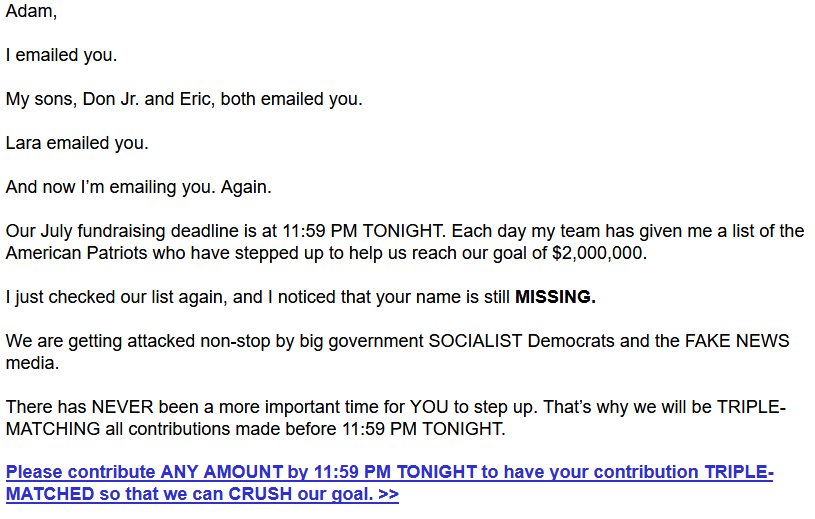
Task: Click the 'Don Jr. and Eric' sentence
Action: [x=184, y=99]
